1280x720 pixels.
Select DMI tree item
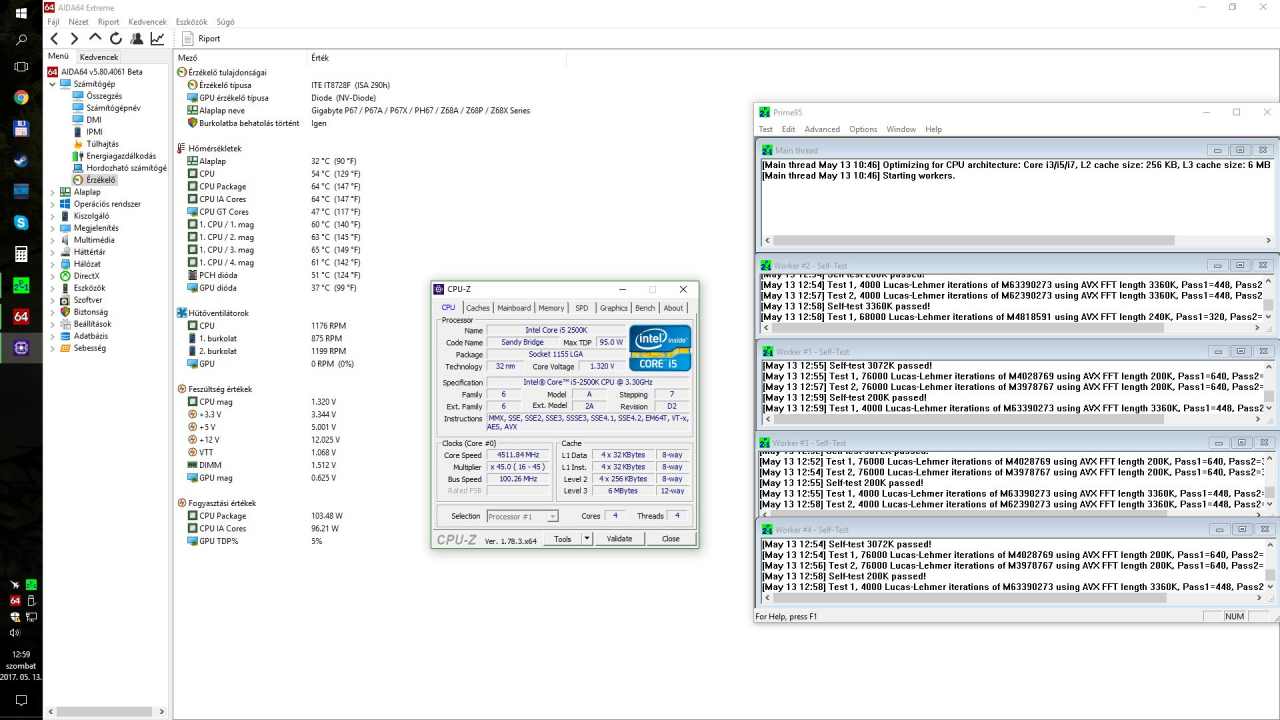coord(93,120)
